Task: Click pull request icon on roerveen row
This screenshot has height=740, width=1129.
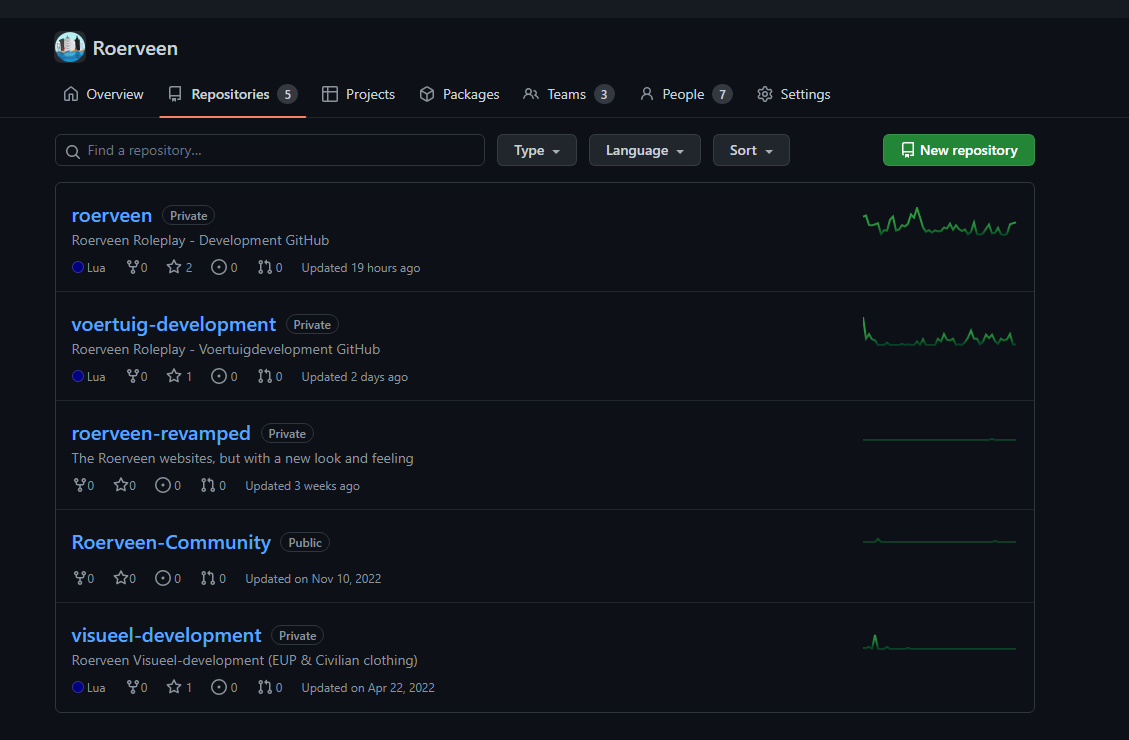Action: coord(264,268)
